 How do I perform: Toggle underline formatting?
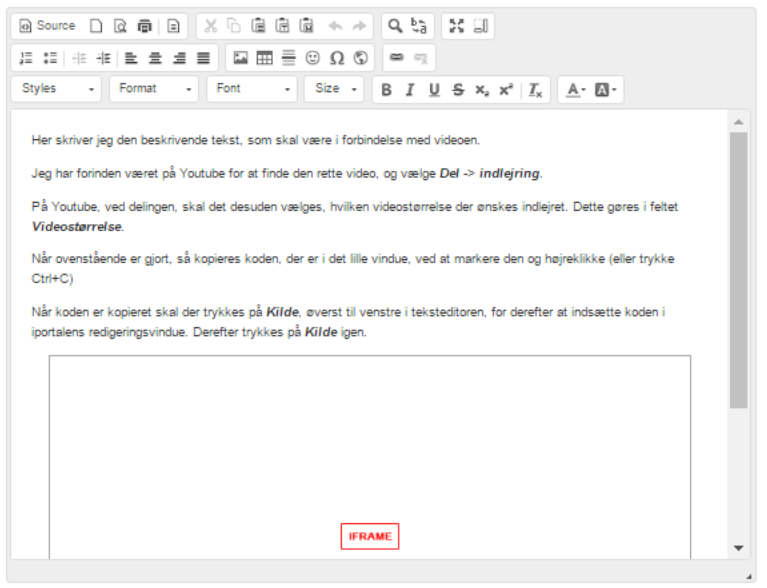point(434,90)
